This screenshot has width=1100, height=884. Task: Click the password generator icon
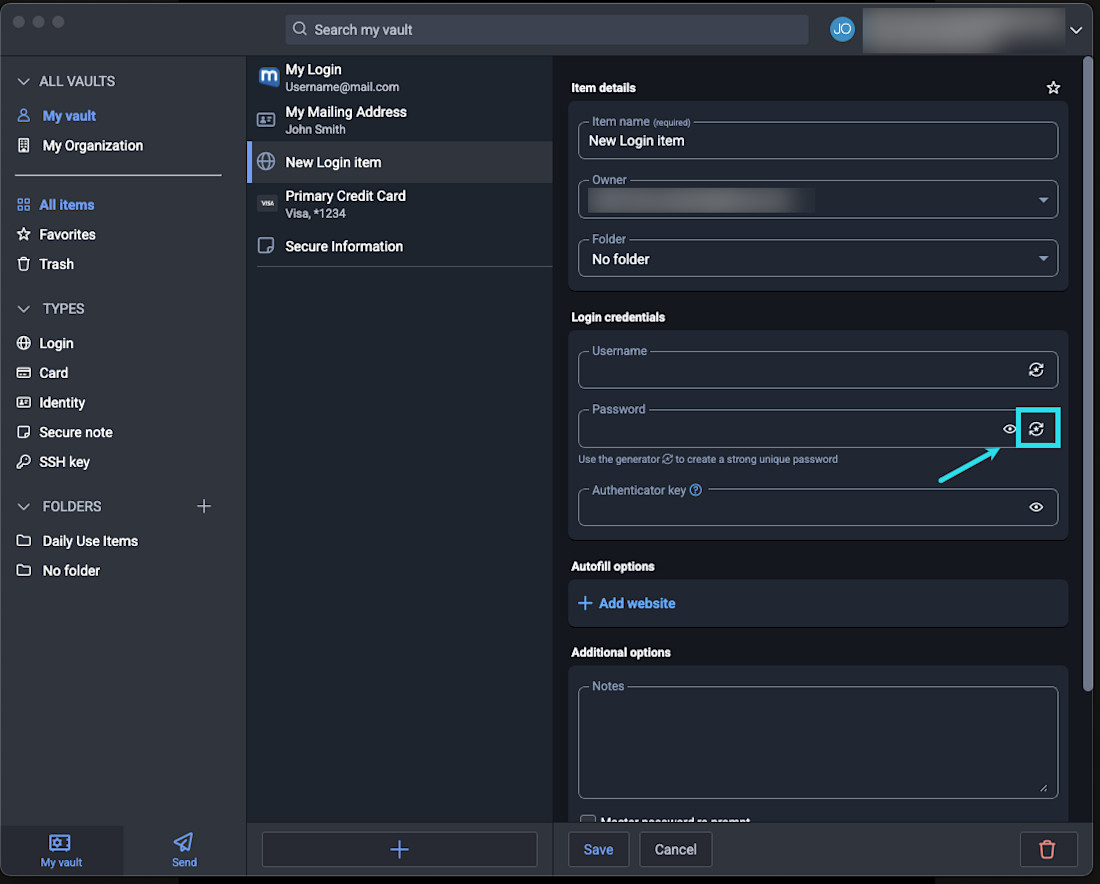pyautogui.click(x=1036, y=429)
